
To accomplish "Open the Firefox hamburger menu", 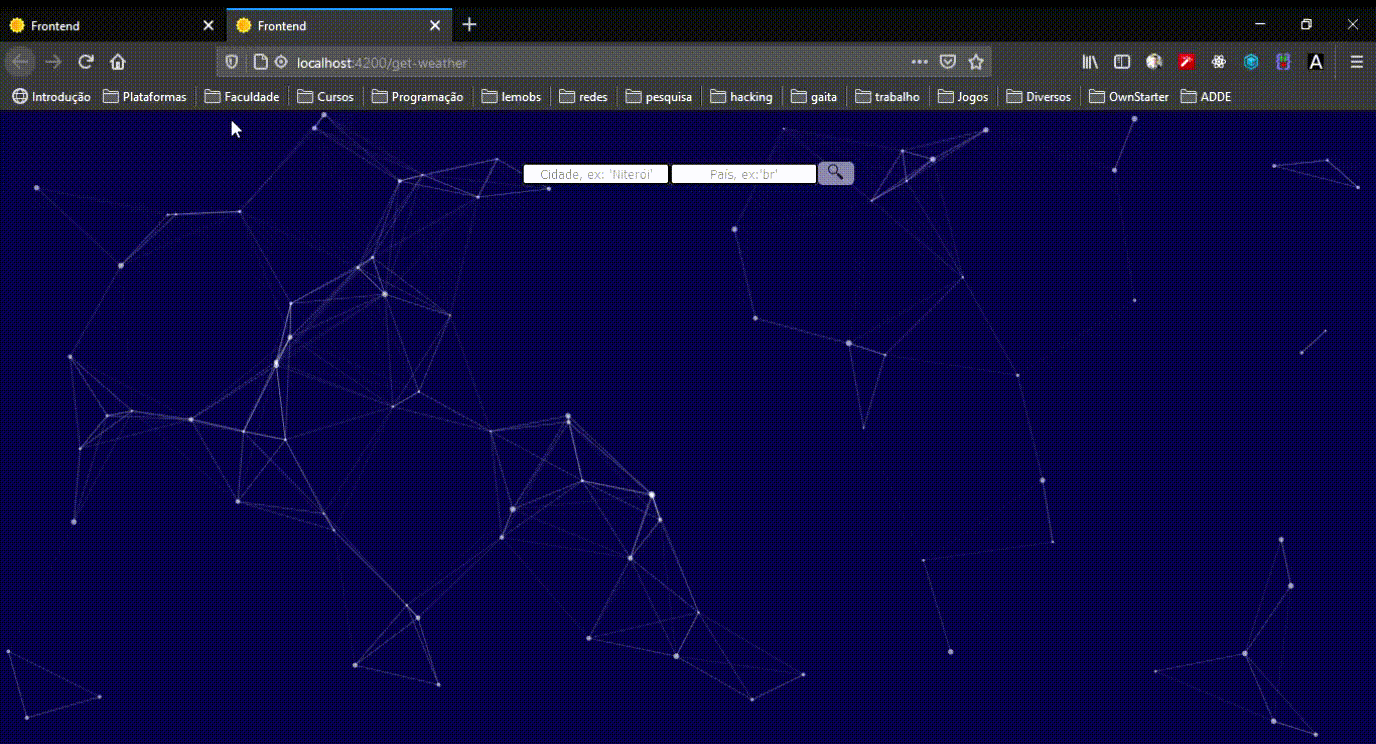I will coord(1357,62).
